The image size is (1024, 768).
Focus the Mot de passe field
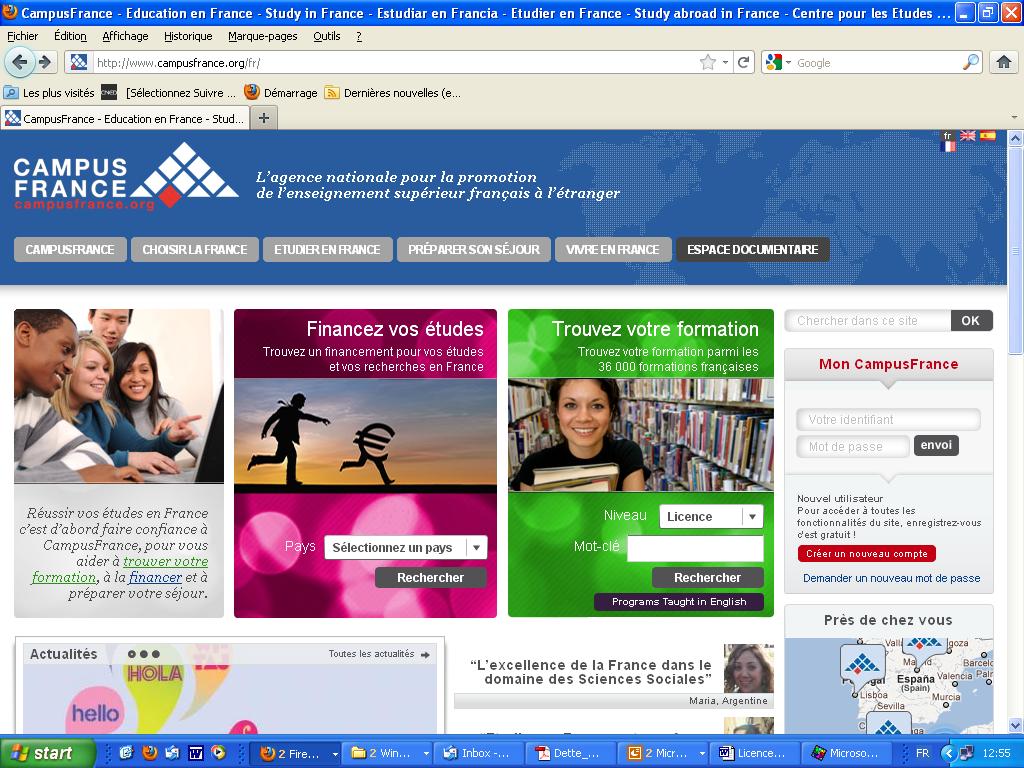point(852,447)
